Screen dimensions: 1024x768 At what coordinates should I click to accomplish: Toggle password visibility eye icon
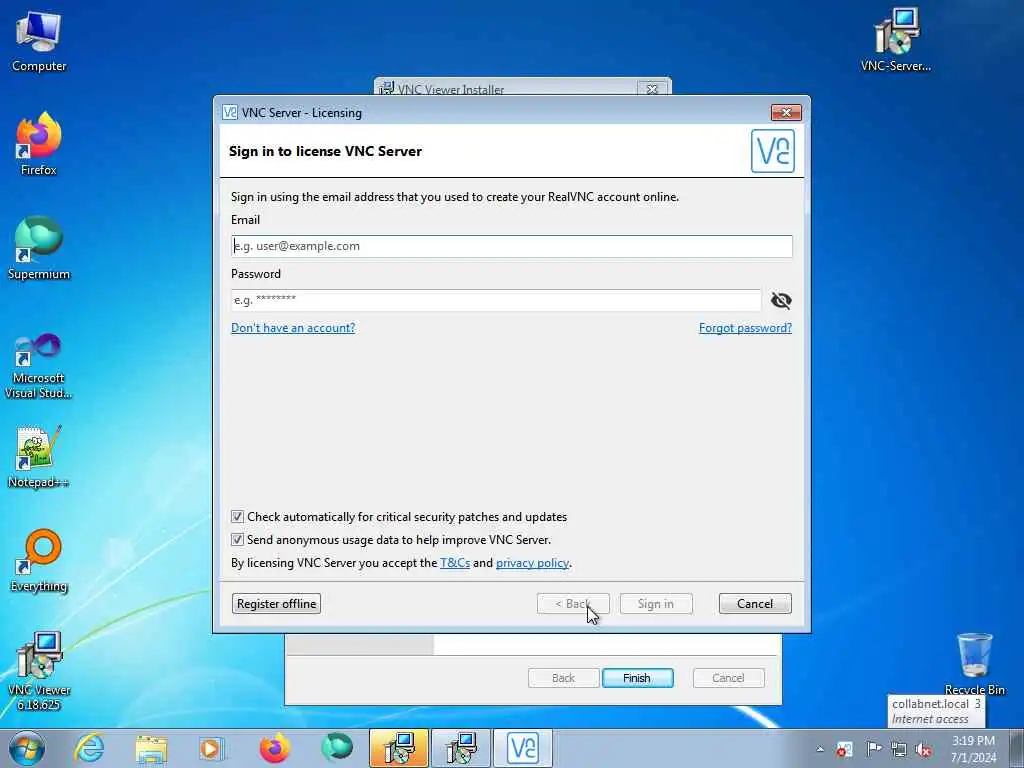pyautogui.click(x=781, y=300)
